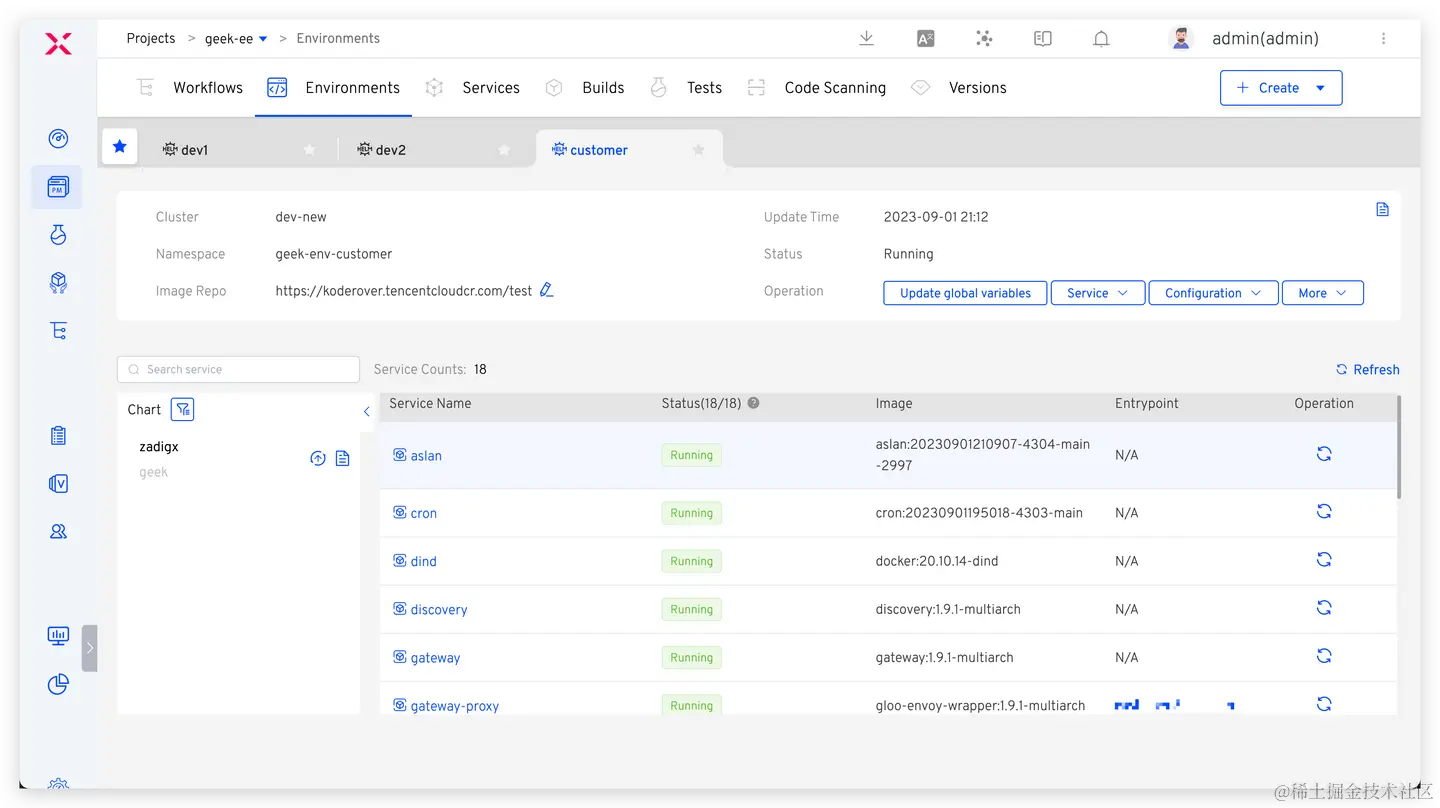Click the Chart filter icon

pos(182,409)
